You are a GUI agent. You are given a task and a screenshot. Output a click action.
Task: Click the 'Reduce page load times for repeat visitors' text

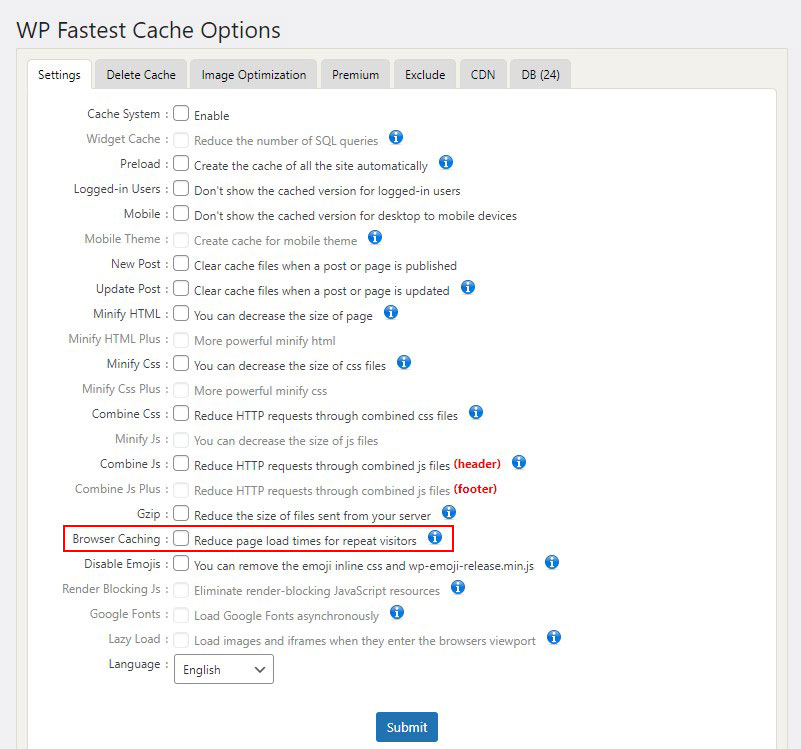pyautogui.click(x=305, y=541)
